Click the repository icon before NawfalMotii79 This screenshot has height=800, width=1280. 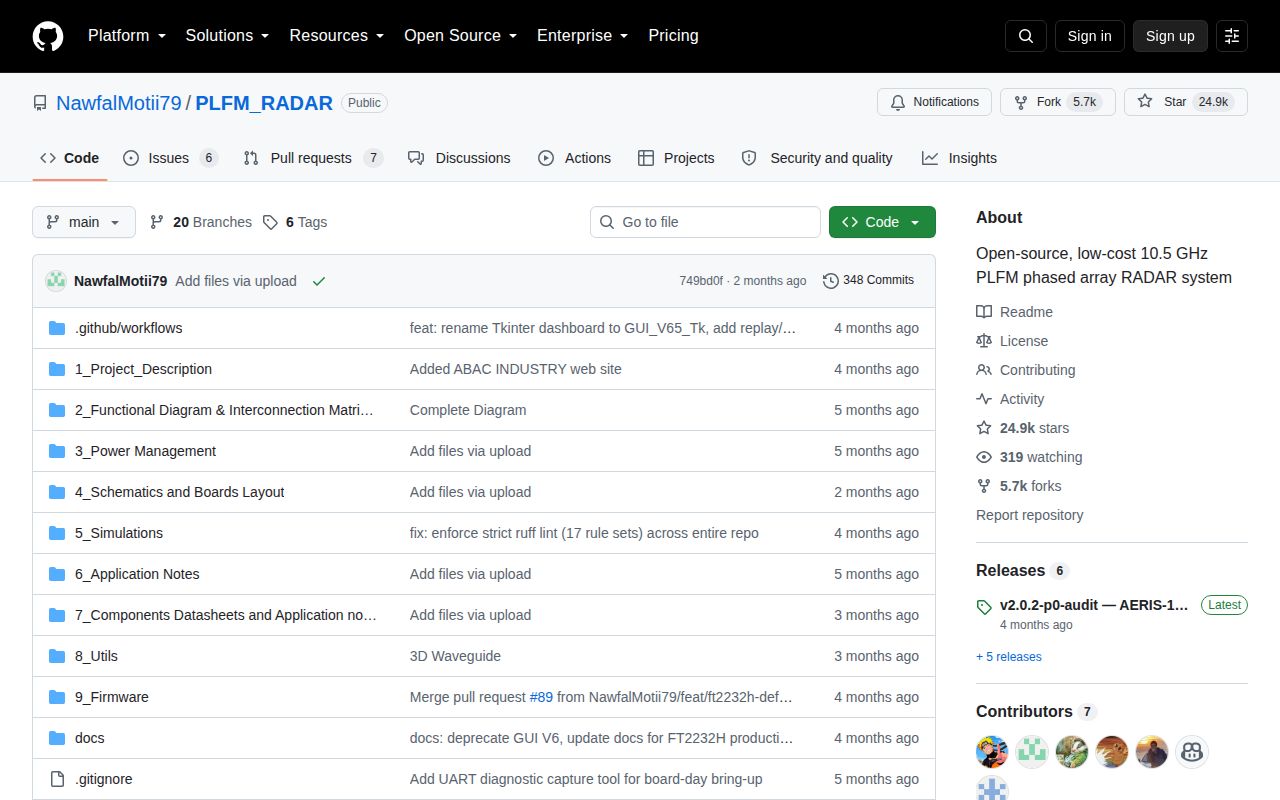[x=40, y=103]
